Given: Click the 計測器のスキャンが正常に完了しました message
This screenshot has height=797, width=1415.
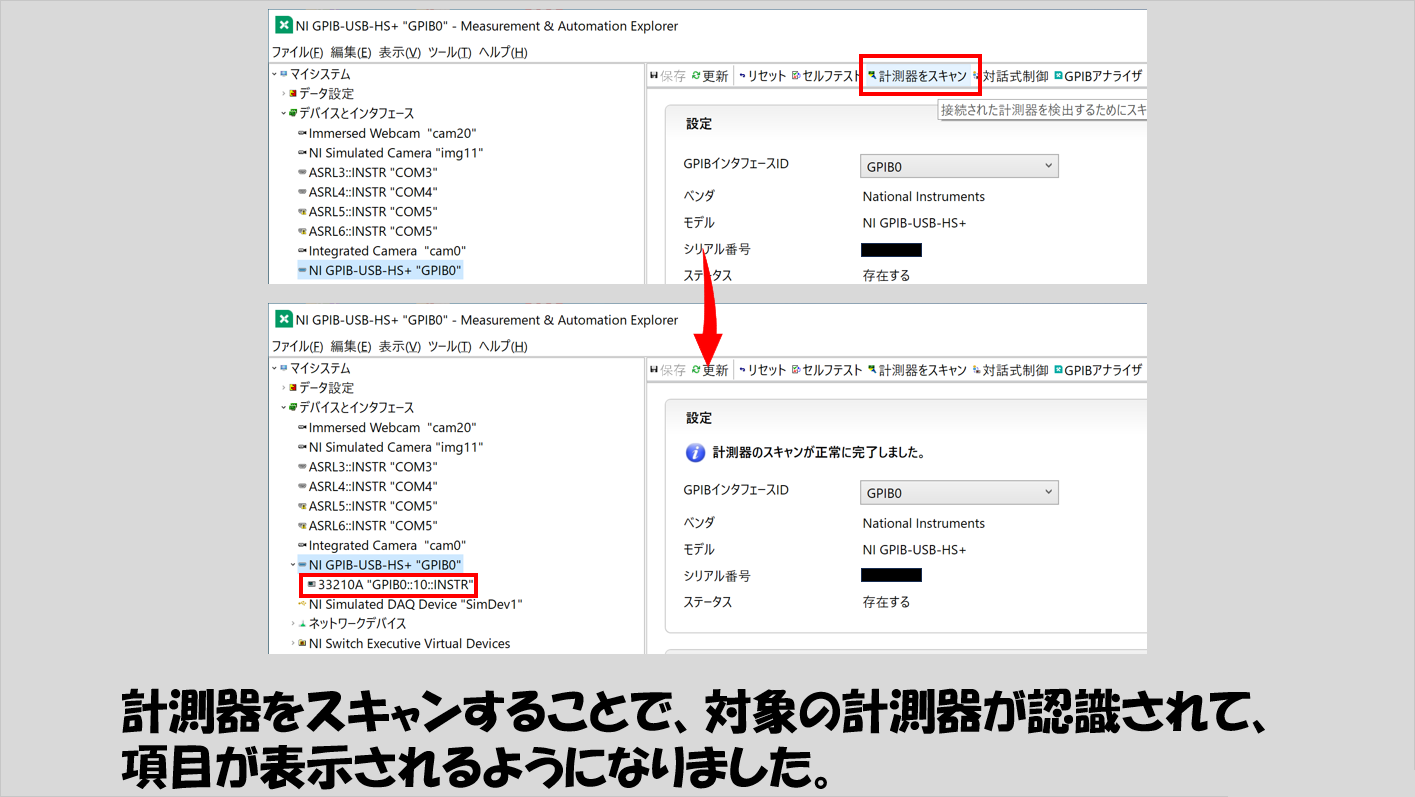Looking at the screenshot, I should pyautogui.click(x=819, y=453).
